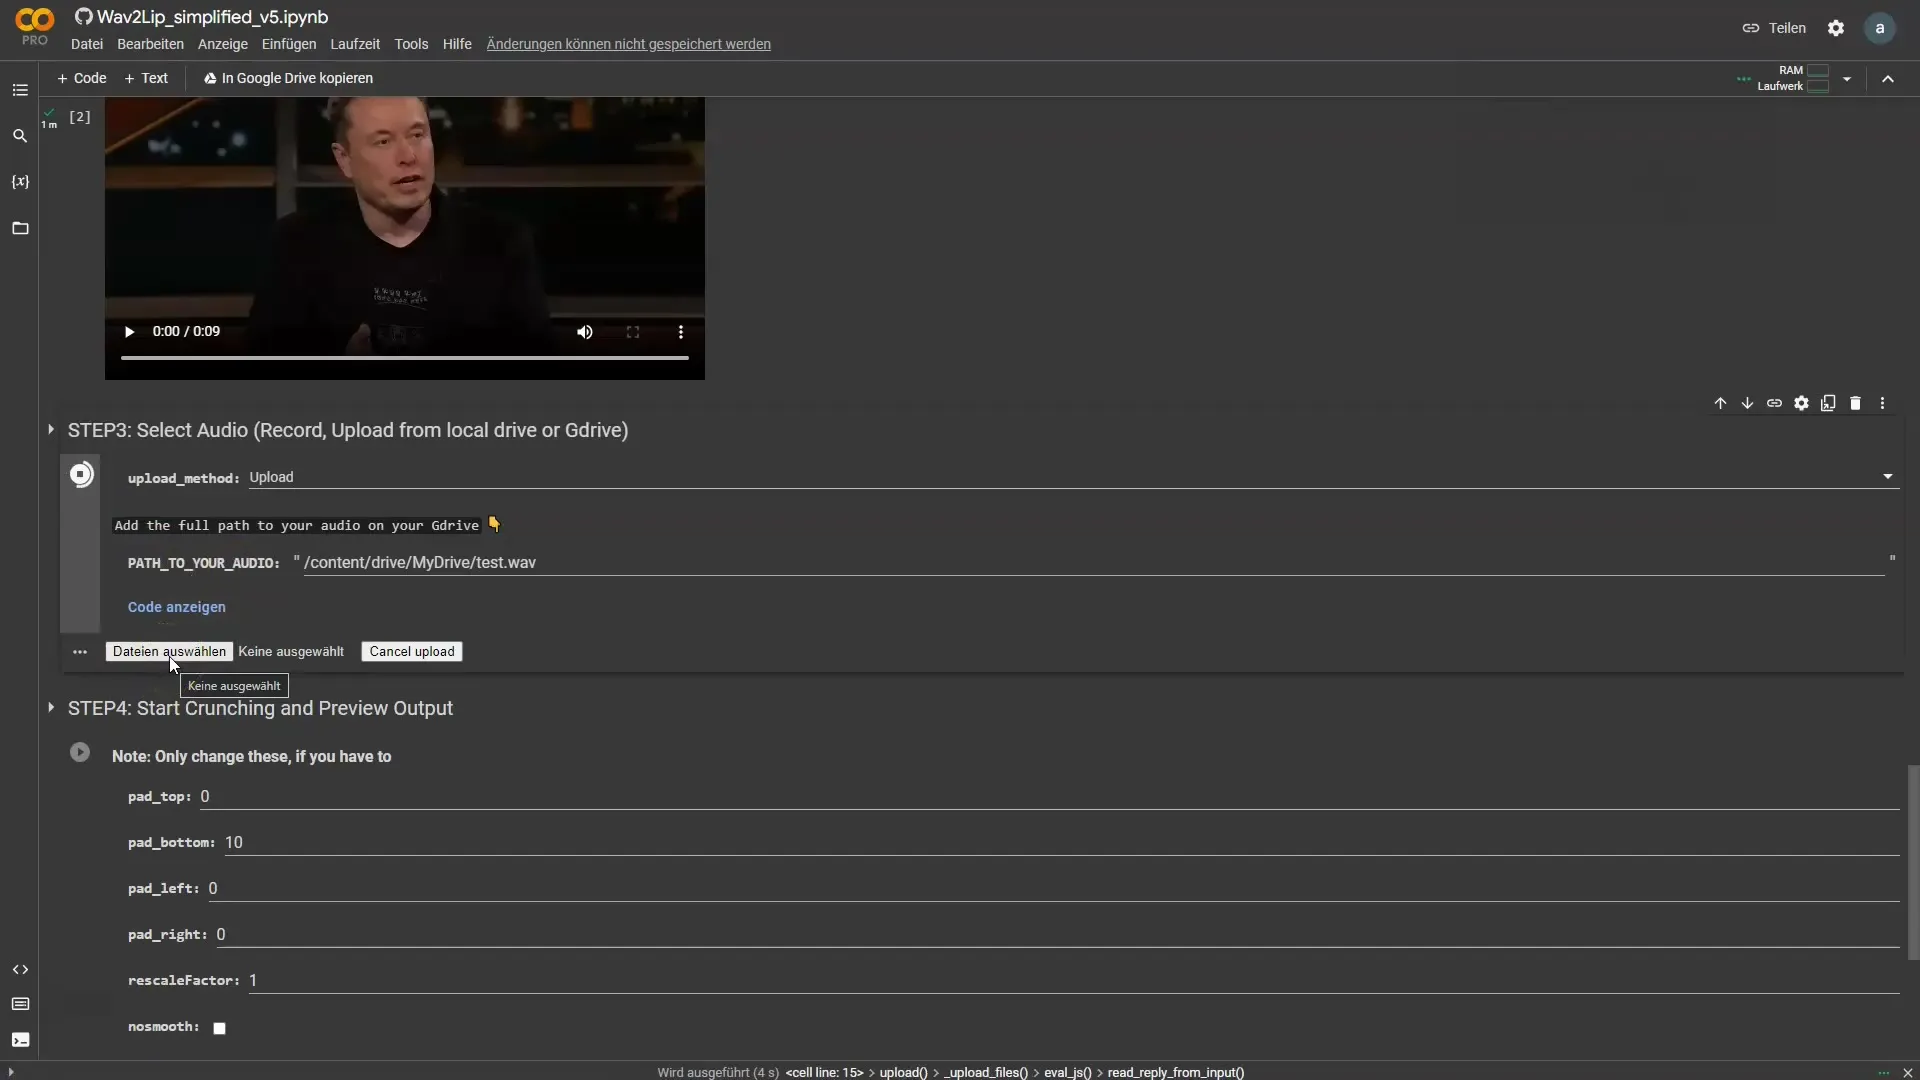The width and height of the screenshot is (1920, 1080).
Task: Click upload() in execution status
Action: click(x=903, y=1072)
